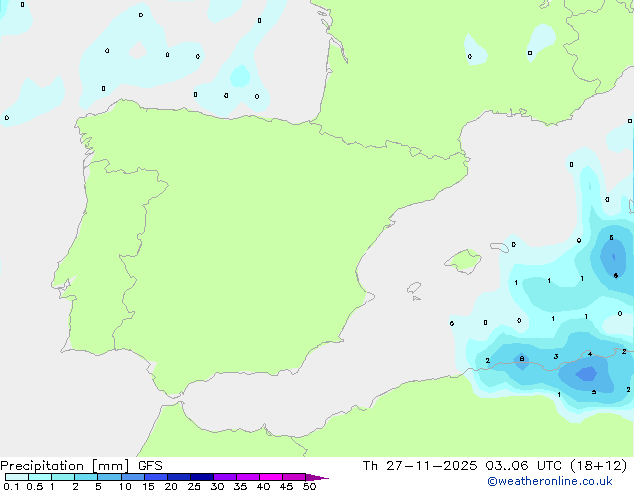Screen dimensions: 634x490
Task: Click the legend label '30'
Action: [217, 486]
